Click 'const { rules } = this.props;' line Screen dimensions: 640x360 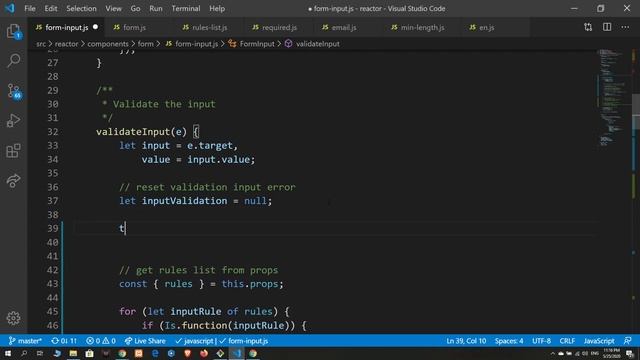[x=201, y=284]
